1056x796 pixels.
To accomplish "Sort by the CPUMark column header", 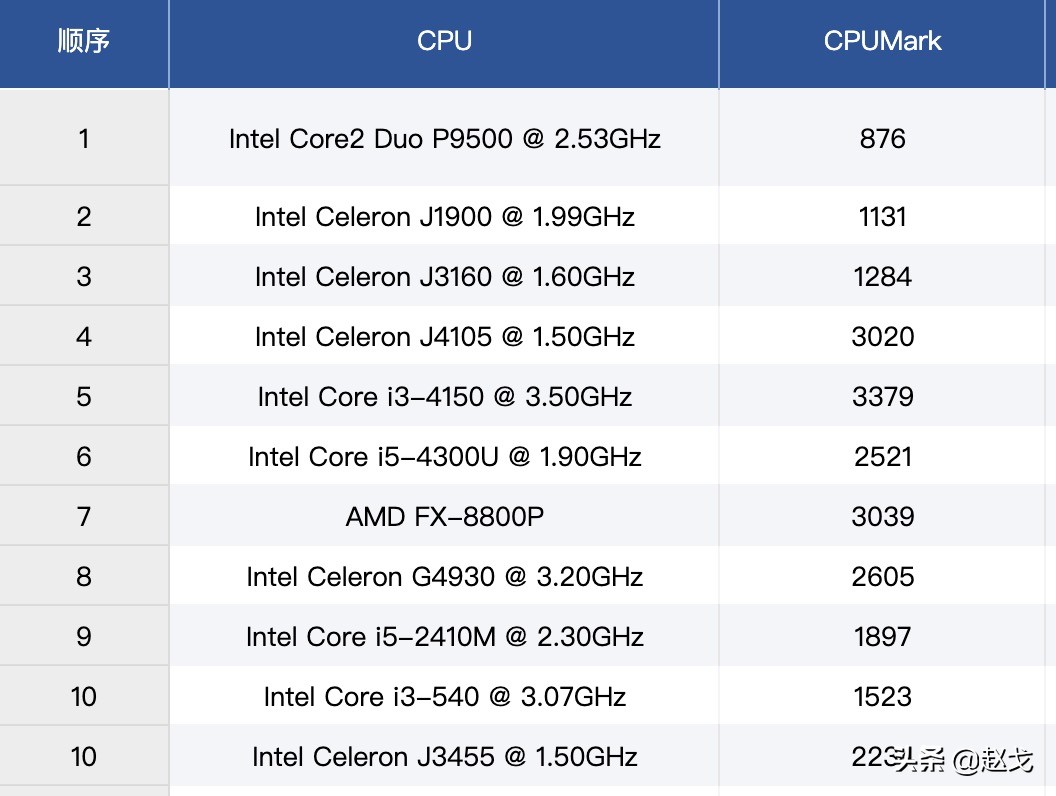I will [x=882, y=41].
